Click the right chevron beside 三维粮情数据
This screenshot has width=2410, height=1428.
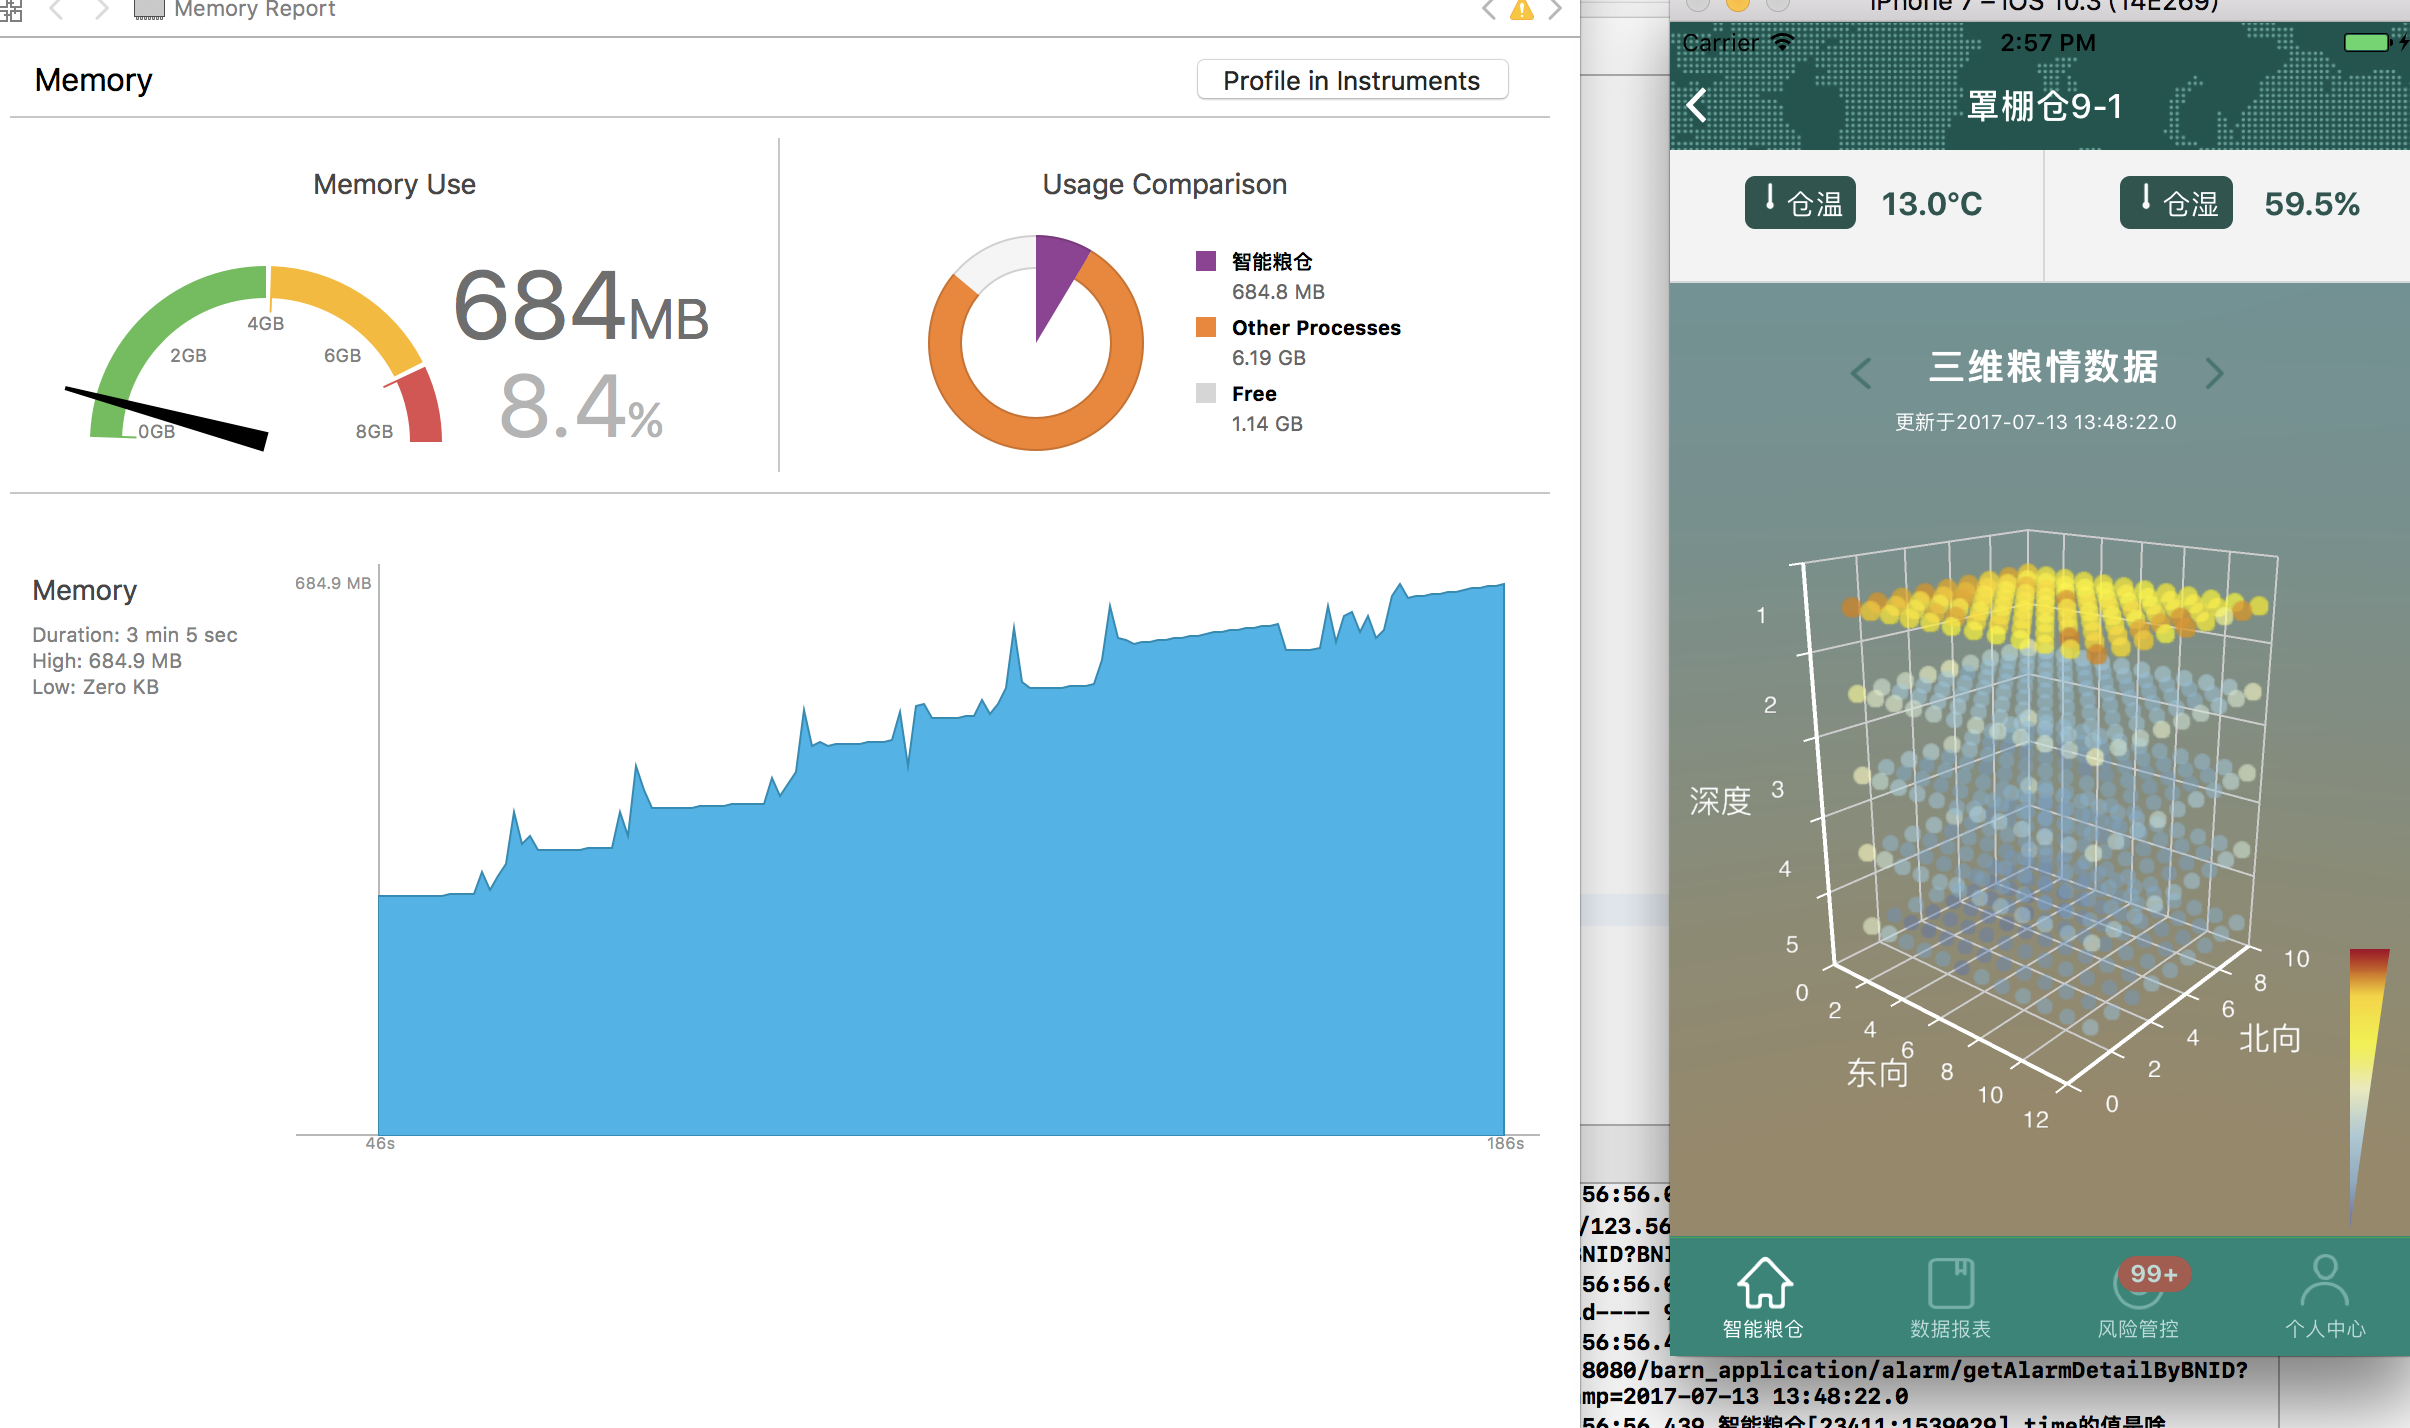coord(2217,372)
